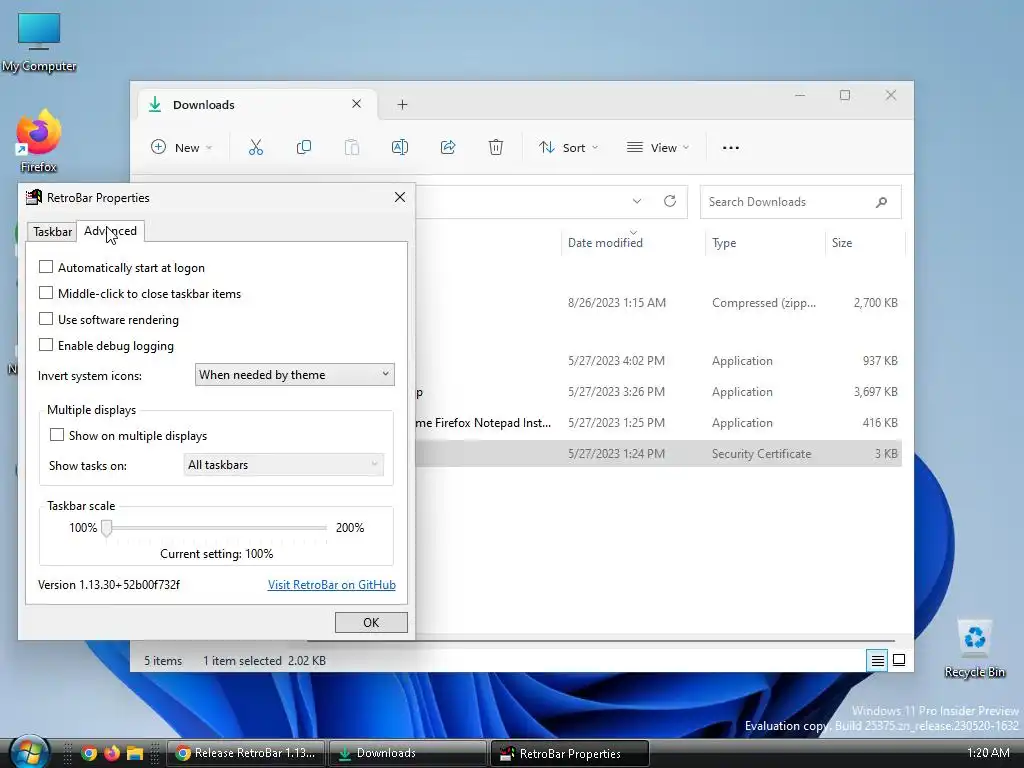The width and height of the screenshot is (1024, 768).
Task: Switch to Release RetroBar taskbar item
Action: pyautogui.click(x=246, y=753)
